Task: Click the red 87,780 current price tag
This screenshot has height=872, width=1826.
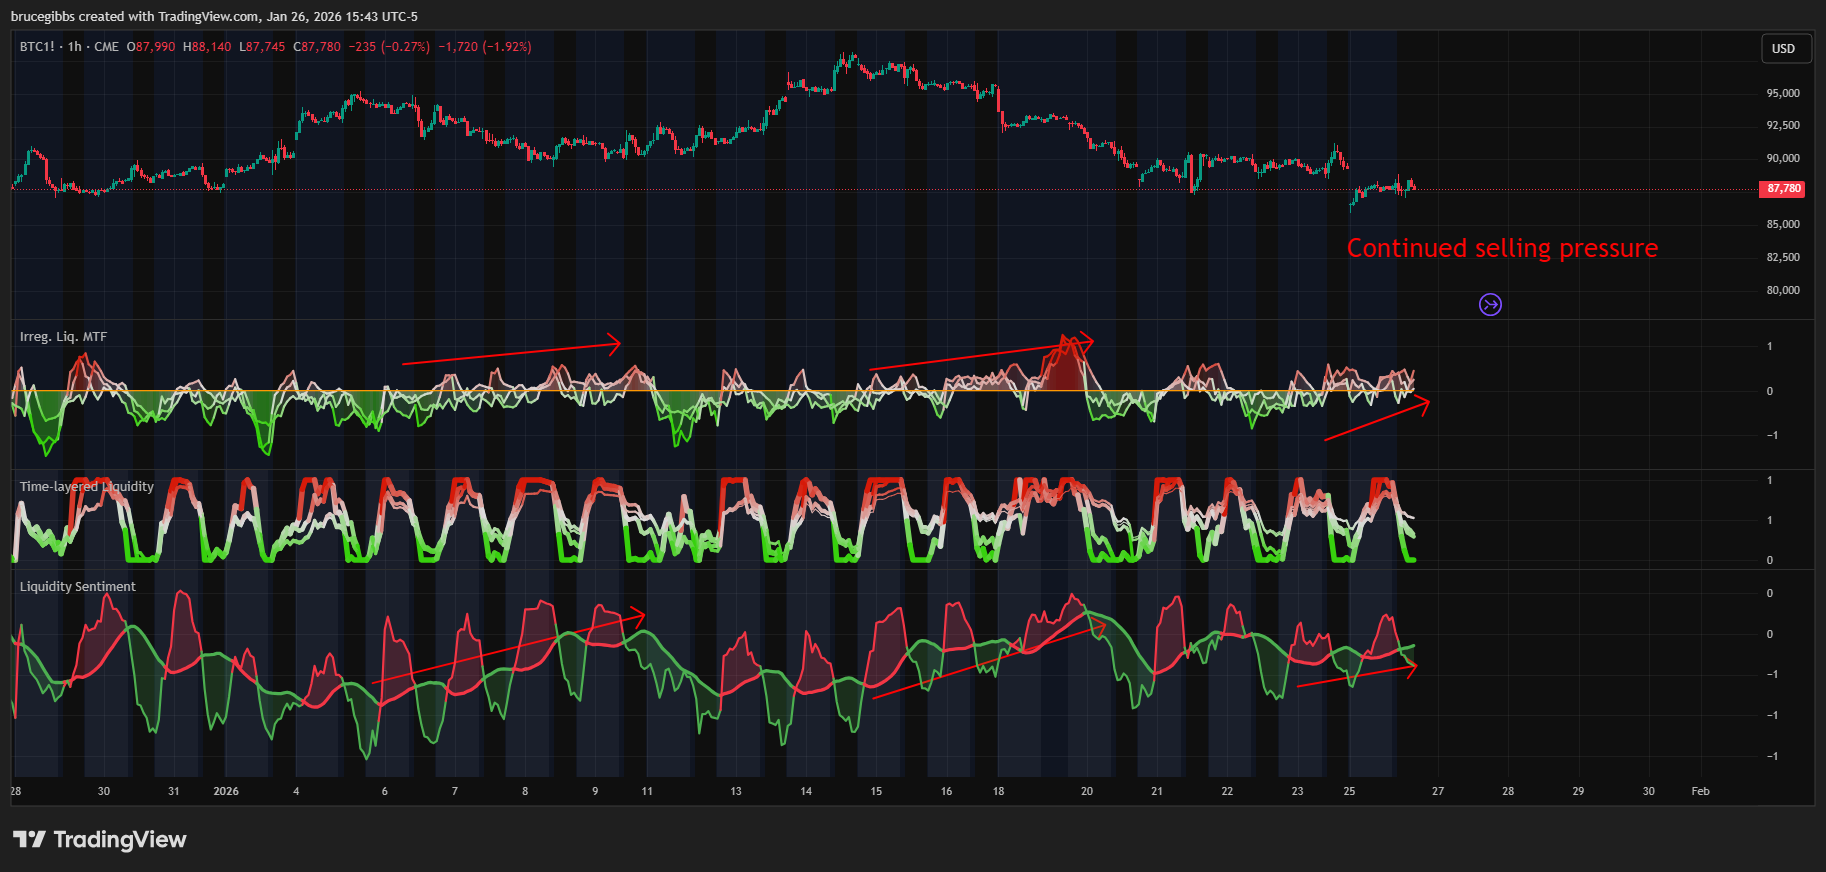Action: [x=1782, y=188]
